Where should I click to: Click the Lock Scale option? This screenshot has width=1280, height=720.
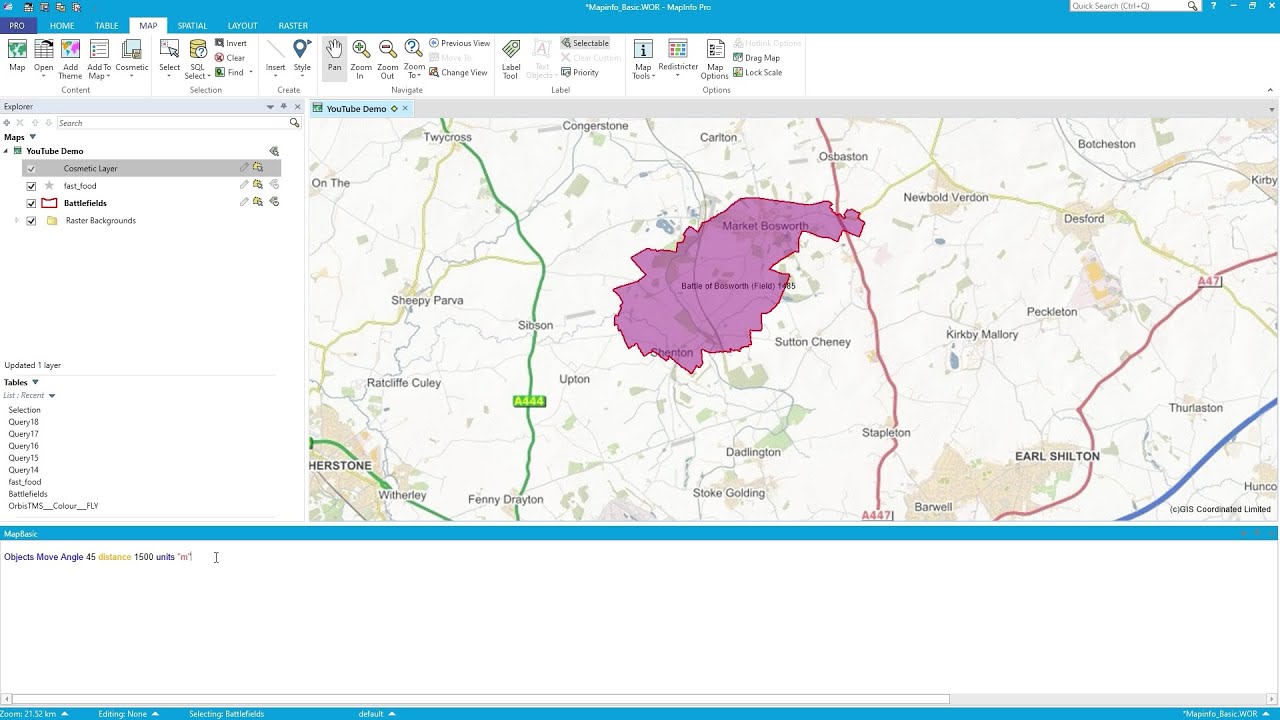[x=757, y=72]
